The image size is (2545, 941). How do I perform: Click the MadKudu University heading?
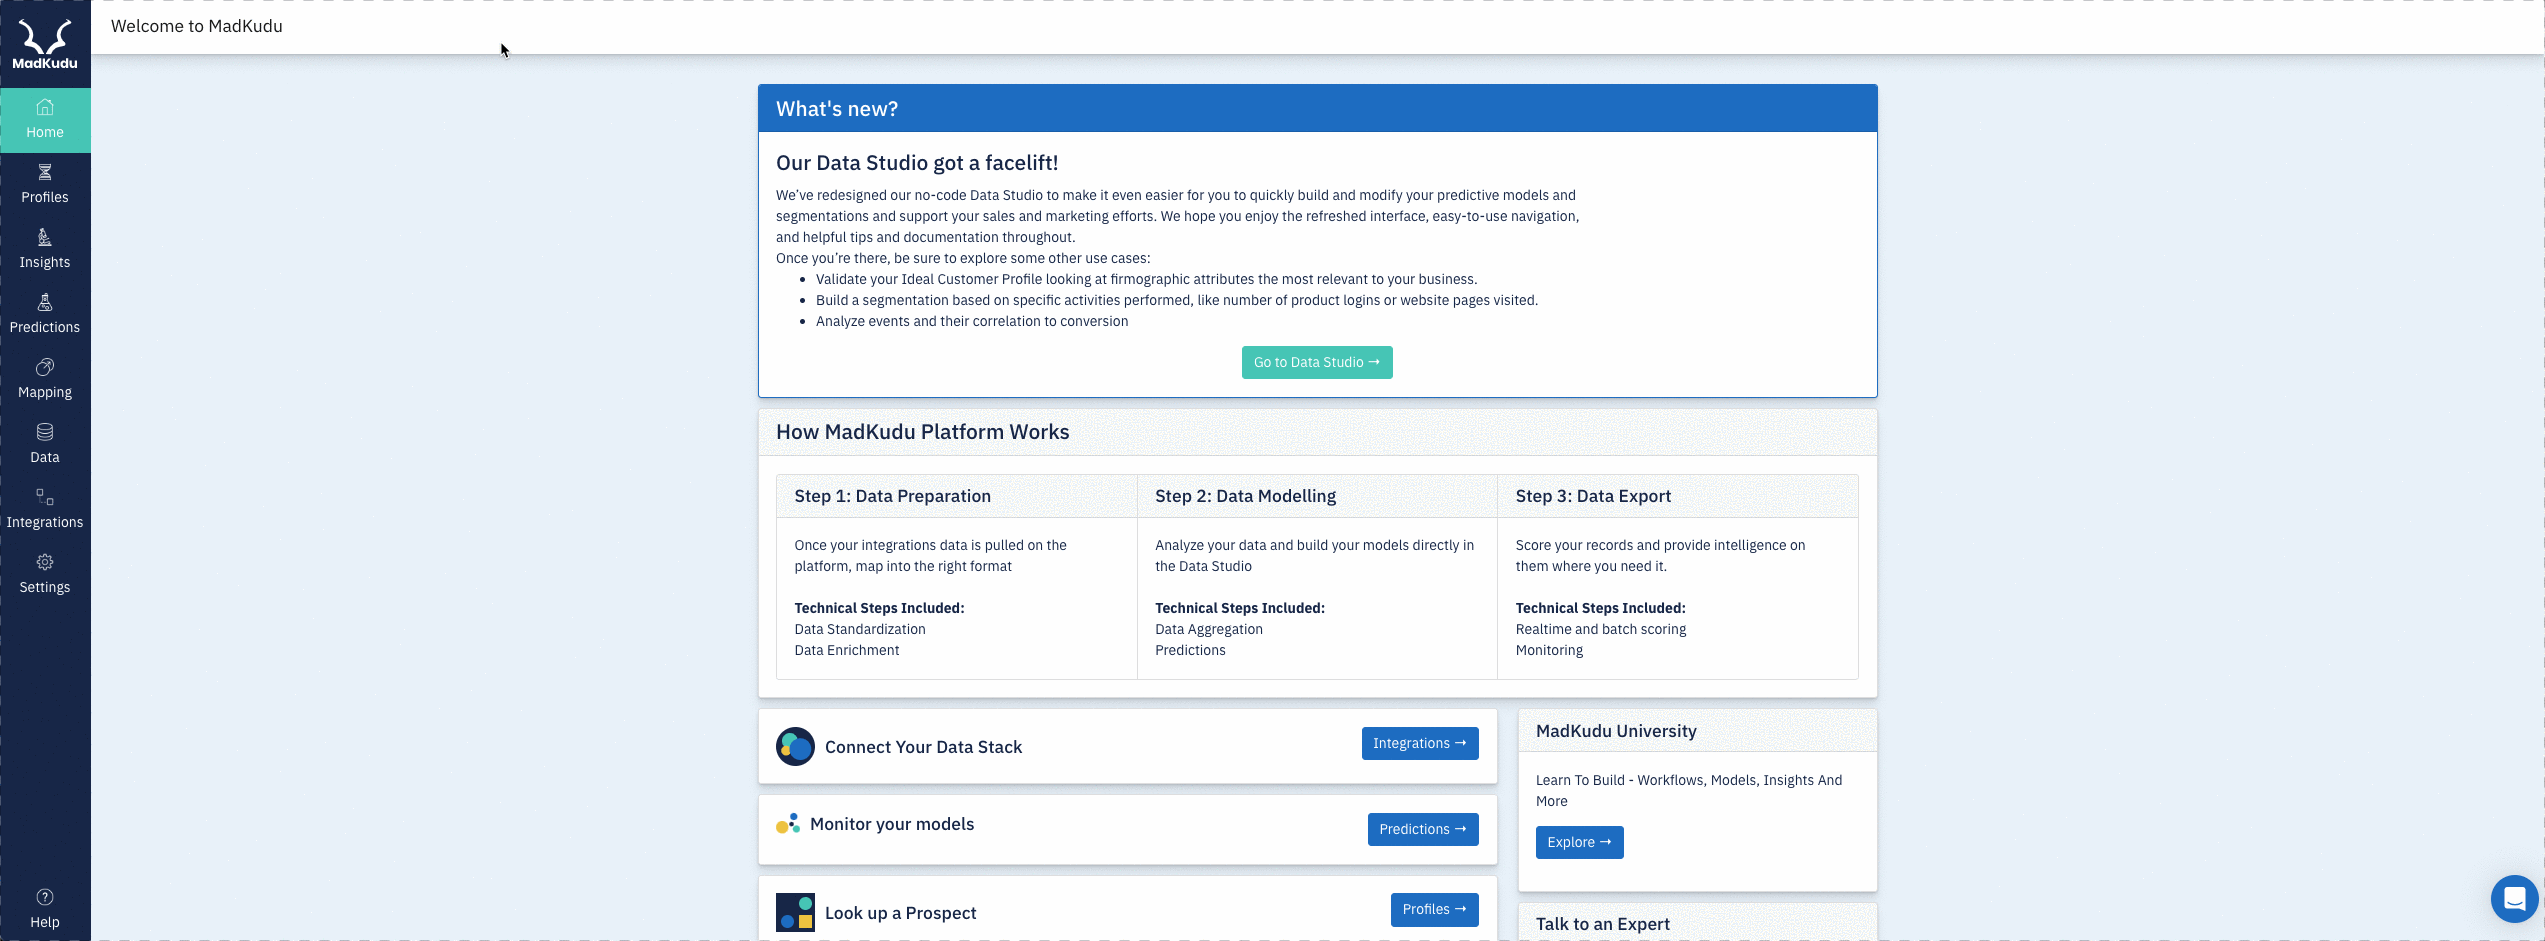pyautogui.click(x=1616, y=731)
